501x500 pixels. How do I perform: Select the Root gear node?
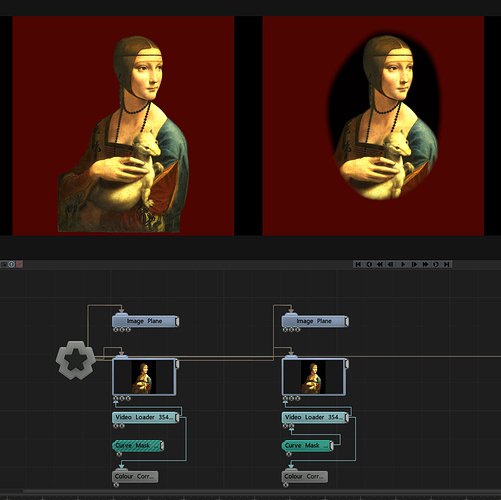pos(76,360)
